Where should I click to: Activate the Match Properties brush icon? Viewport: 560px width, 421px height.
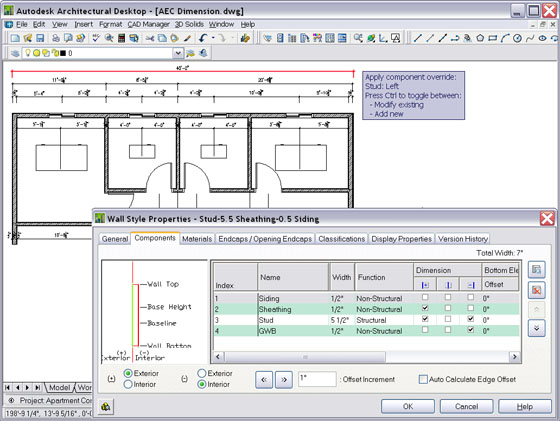point(188,38)
